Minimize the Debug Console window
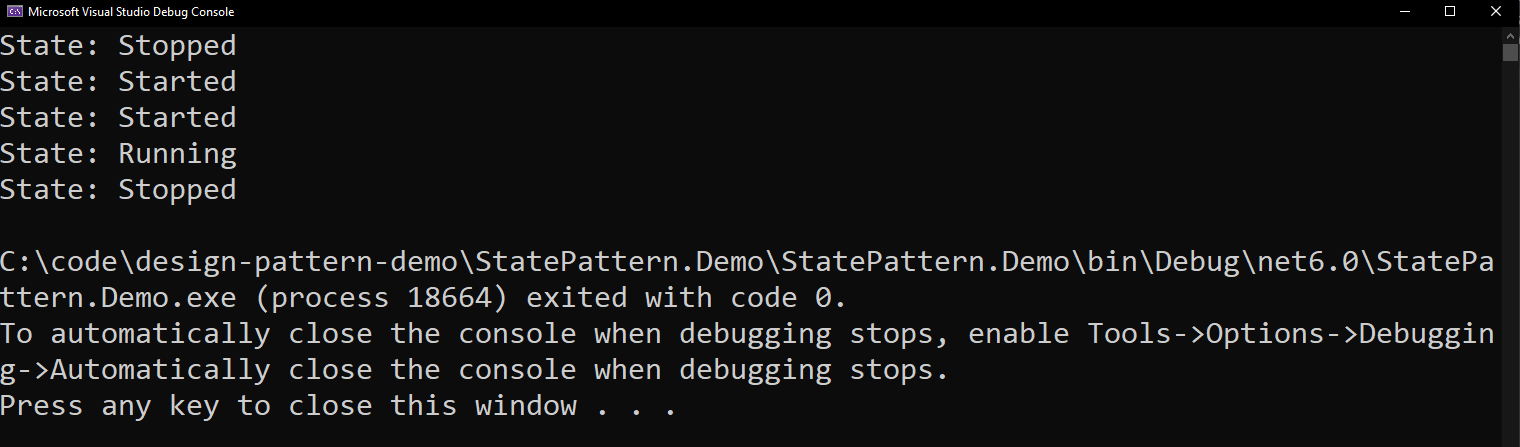The height and width of the screenshot is (447, 1520). click(x=1402, y=12)
